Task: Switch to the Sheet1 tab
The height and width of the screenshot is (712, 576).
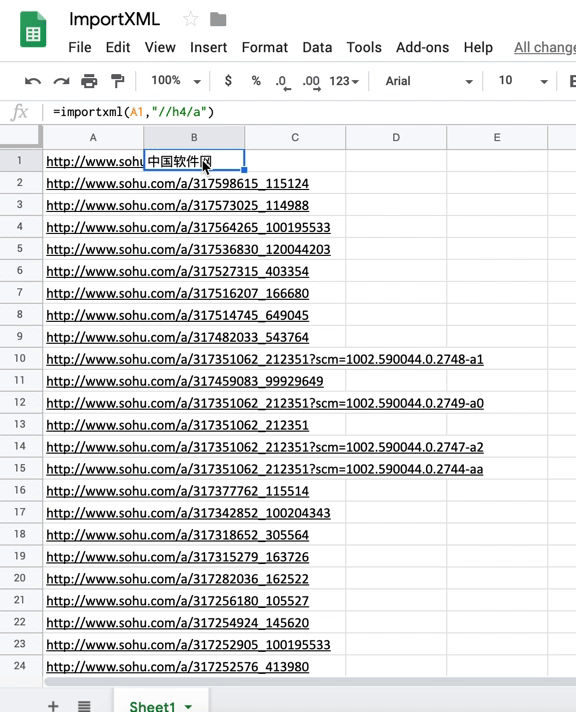Action: point(161,705)
